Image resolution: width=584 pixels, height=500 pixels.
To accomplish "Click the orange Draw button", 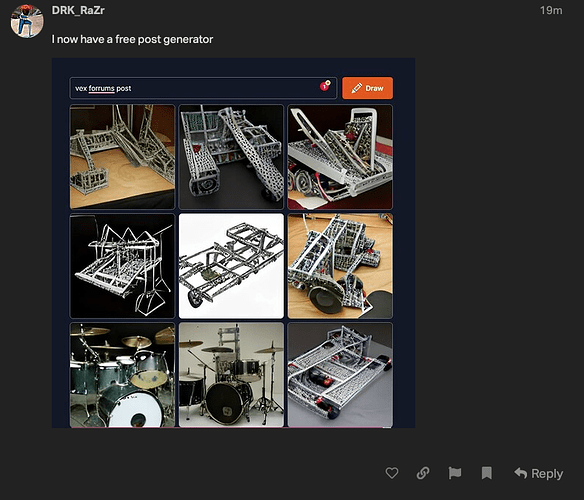I will tap(367, 88).
